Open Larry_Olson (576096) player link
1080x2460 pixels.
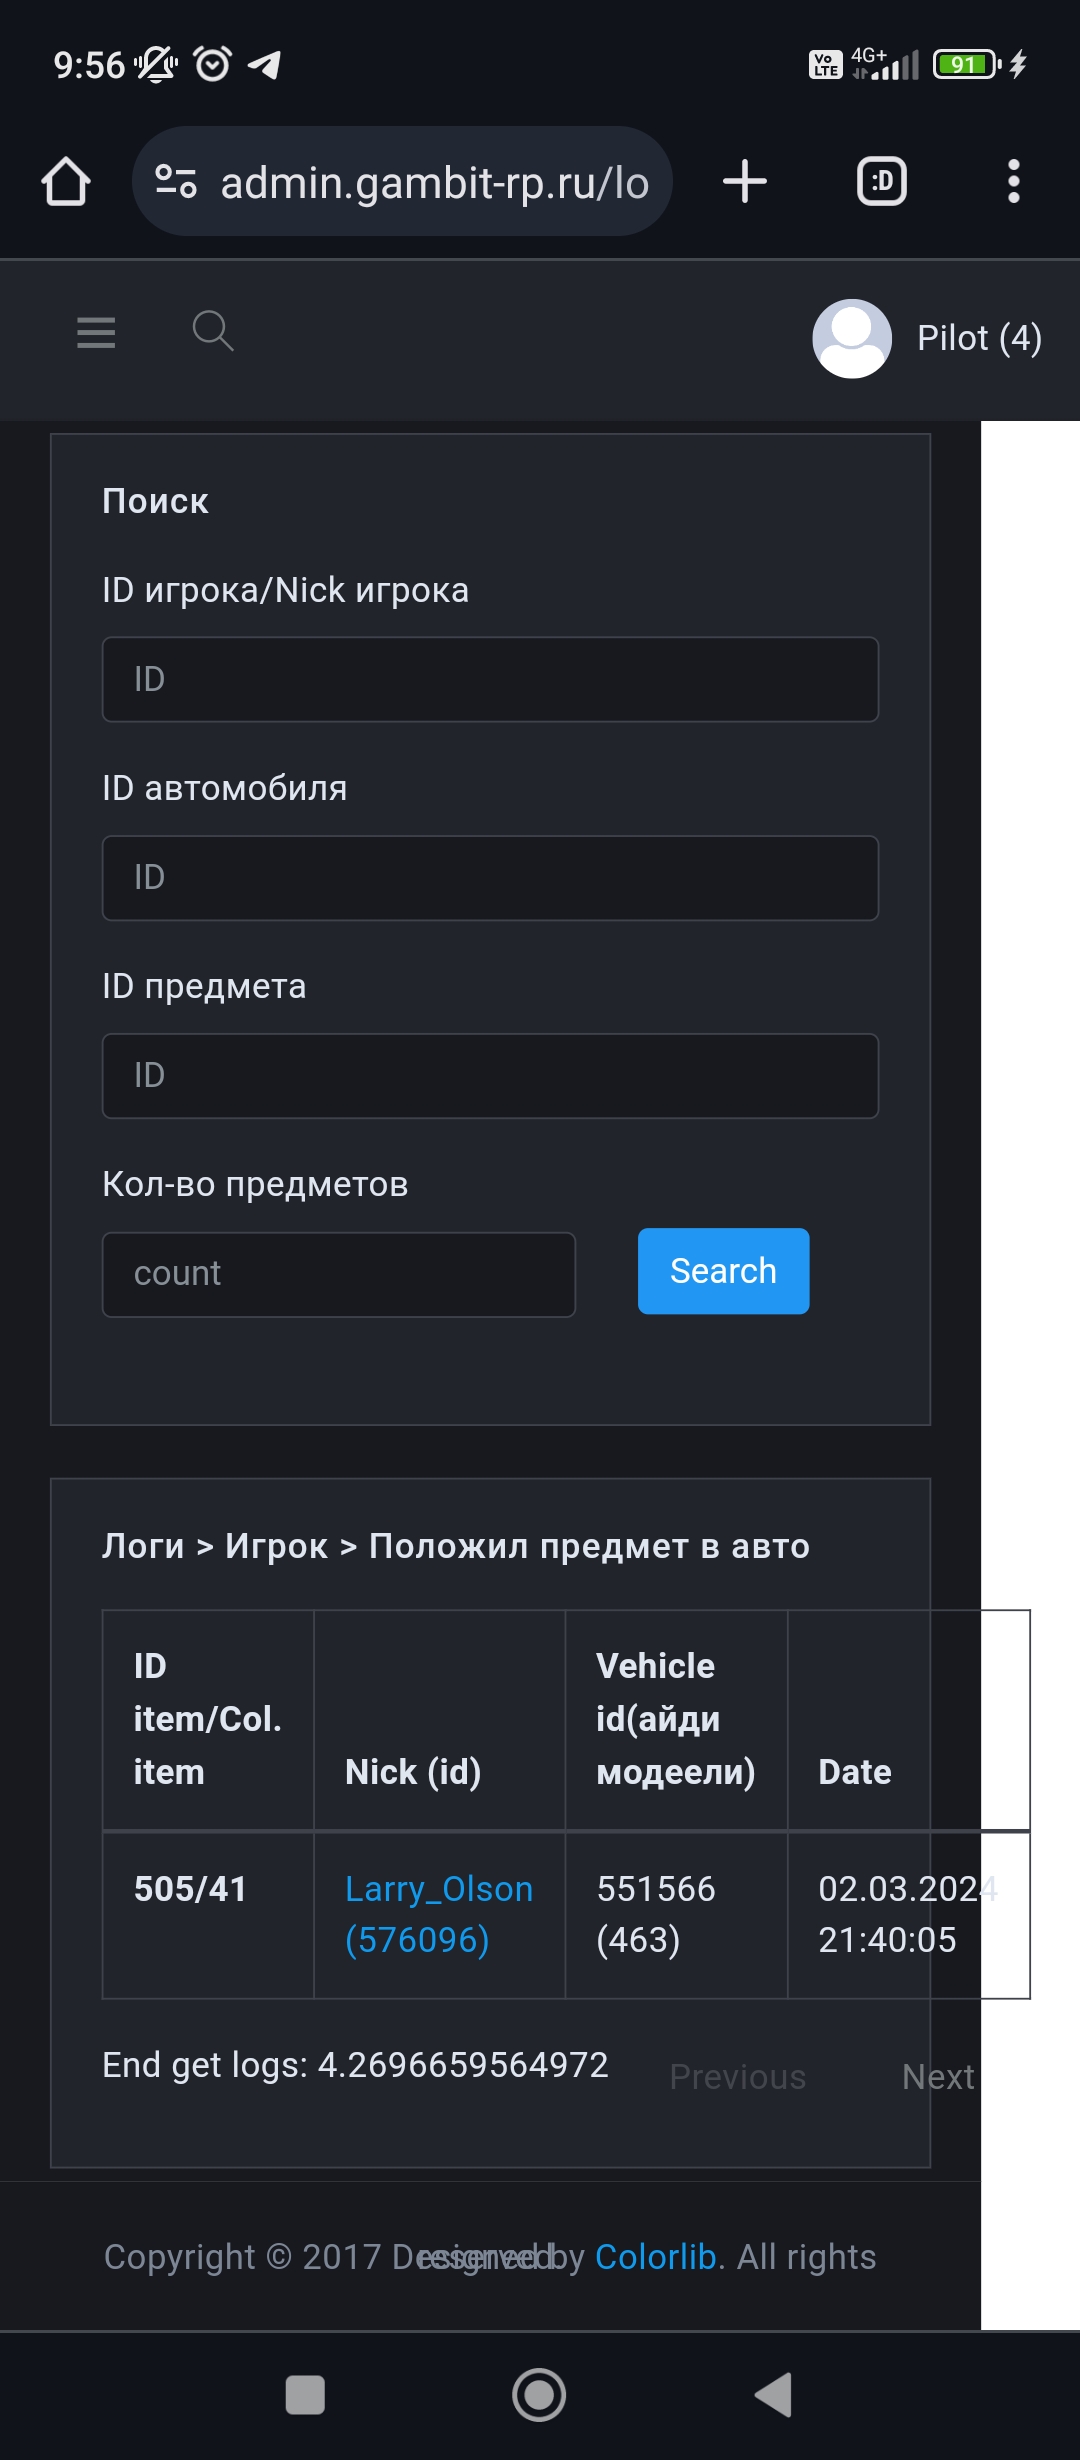click(x=438, y=1914)
